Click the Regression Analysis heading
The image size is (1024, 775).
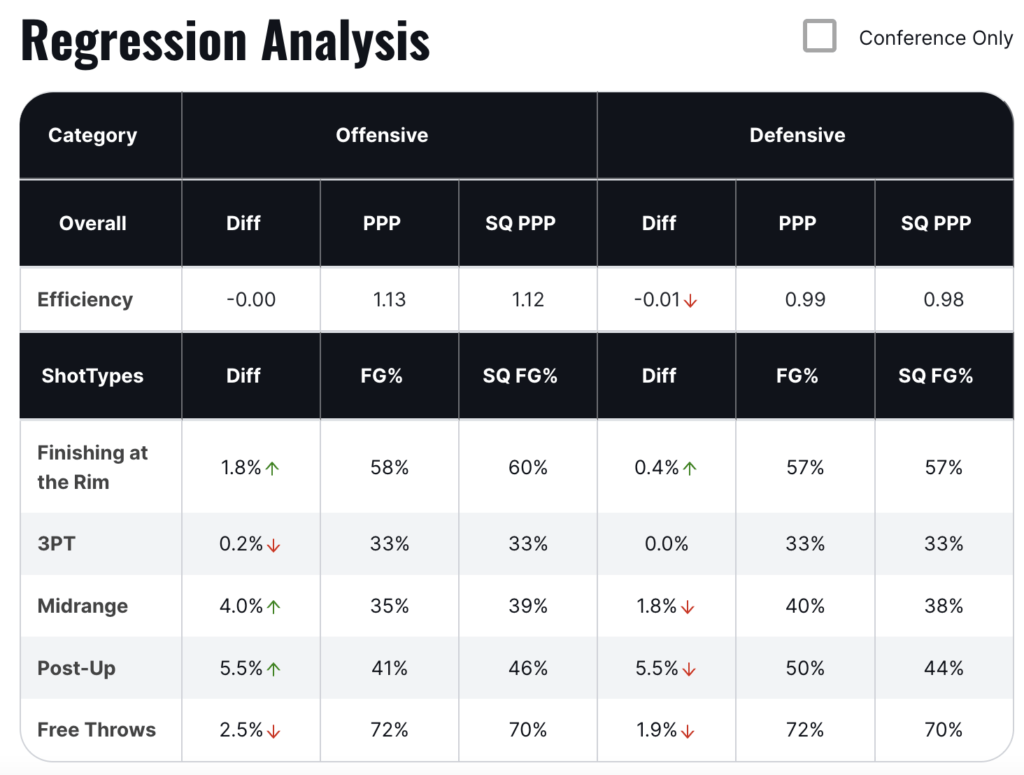tap(225, 41)
